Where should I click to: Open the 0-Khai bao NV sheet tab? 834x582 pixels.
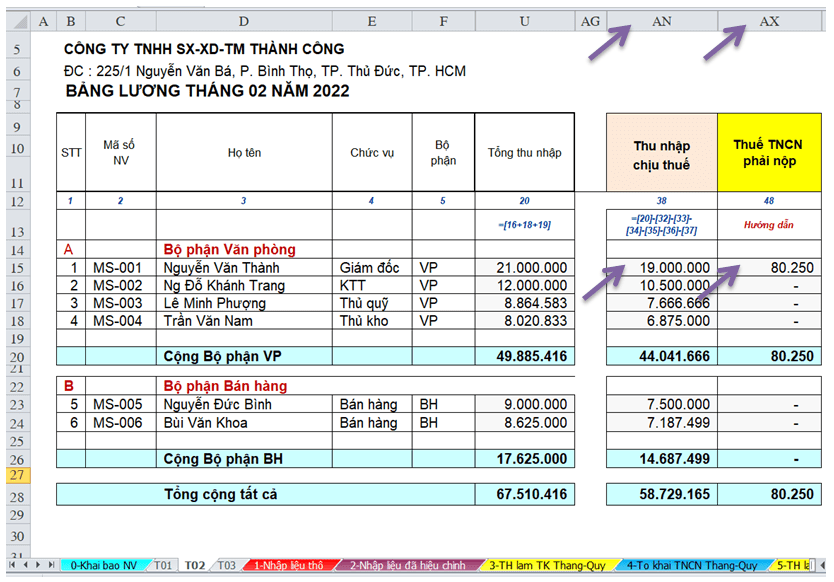tap(103, 566)
